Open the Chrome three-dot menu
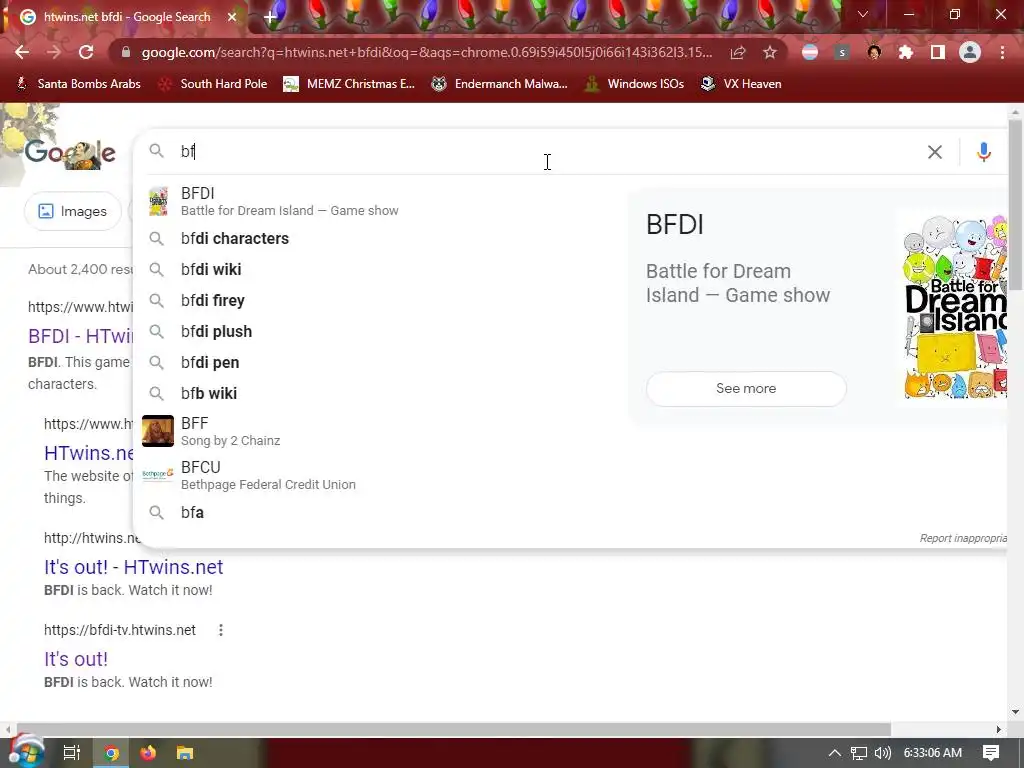 coord(1002,52)
